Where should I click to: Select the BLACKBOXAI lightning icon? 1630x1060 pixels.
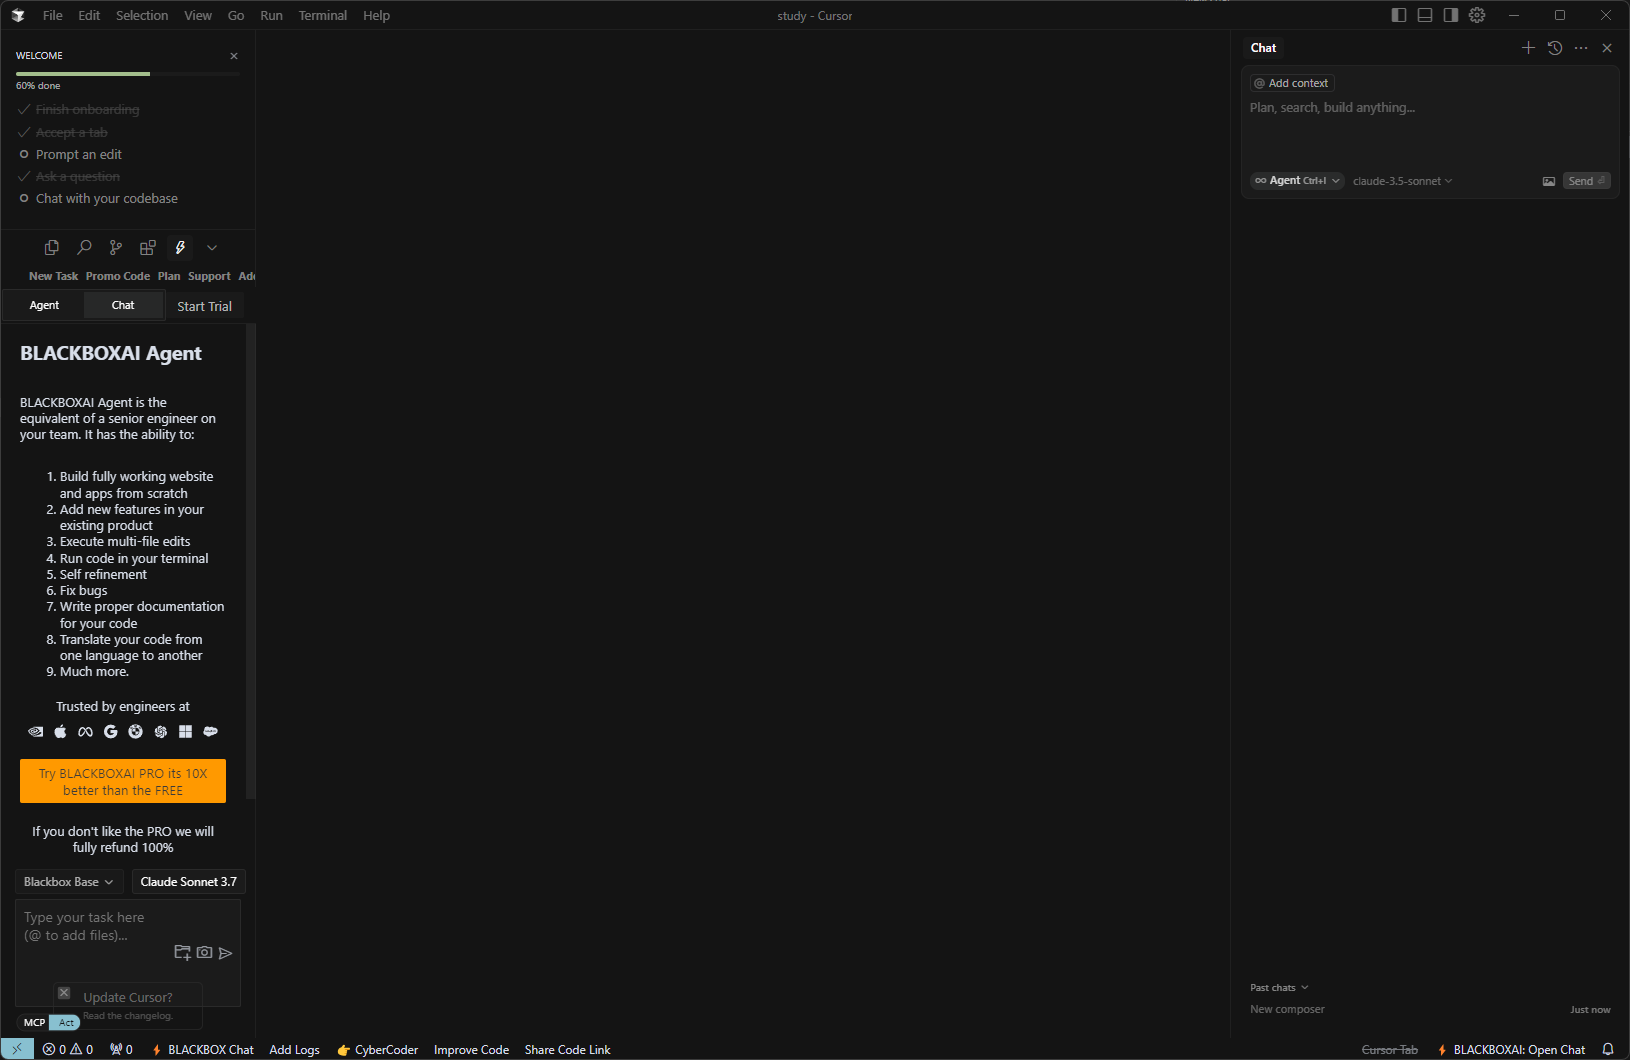[x=180, y=247]
